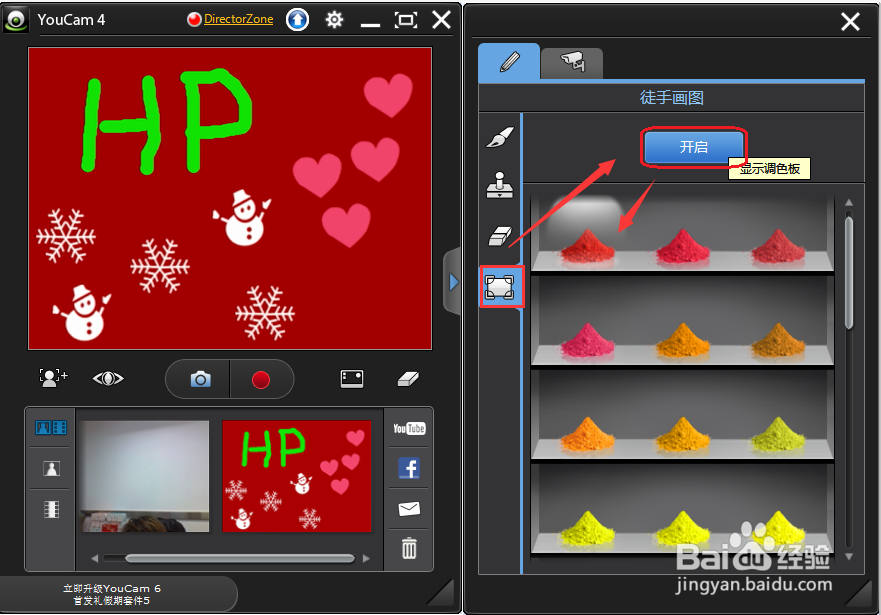
Task: Close the drawing effects panel
Action: pos(850,22)
